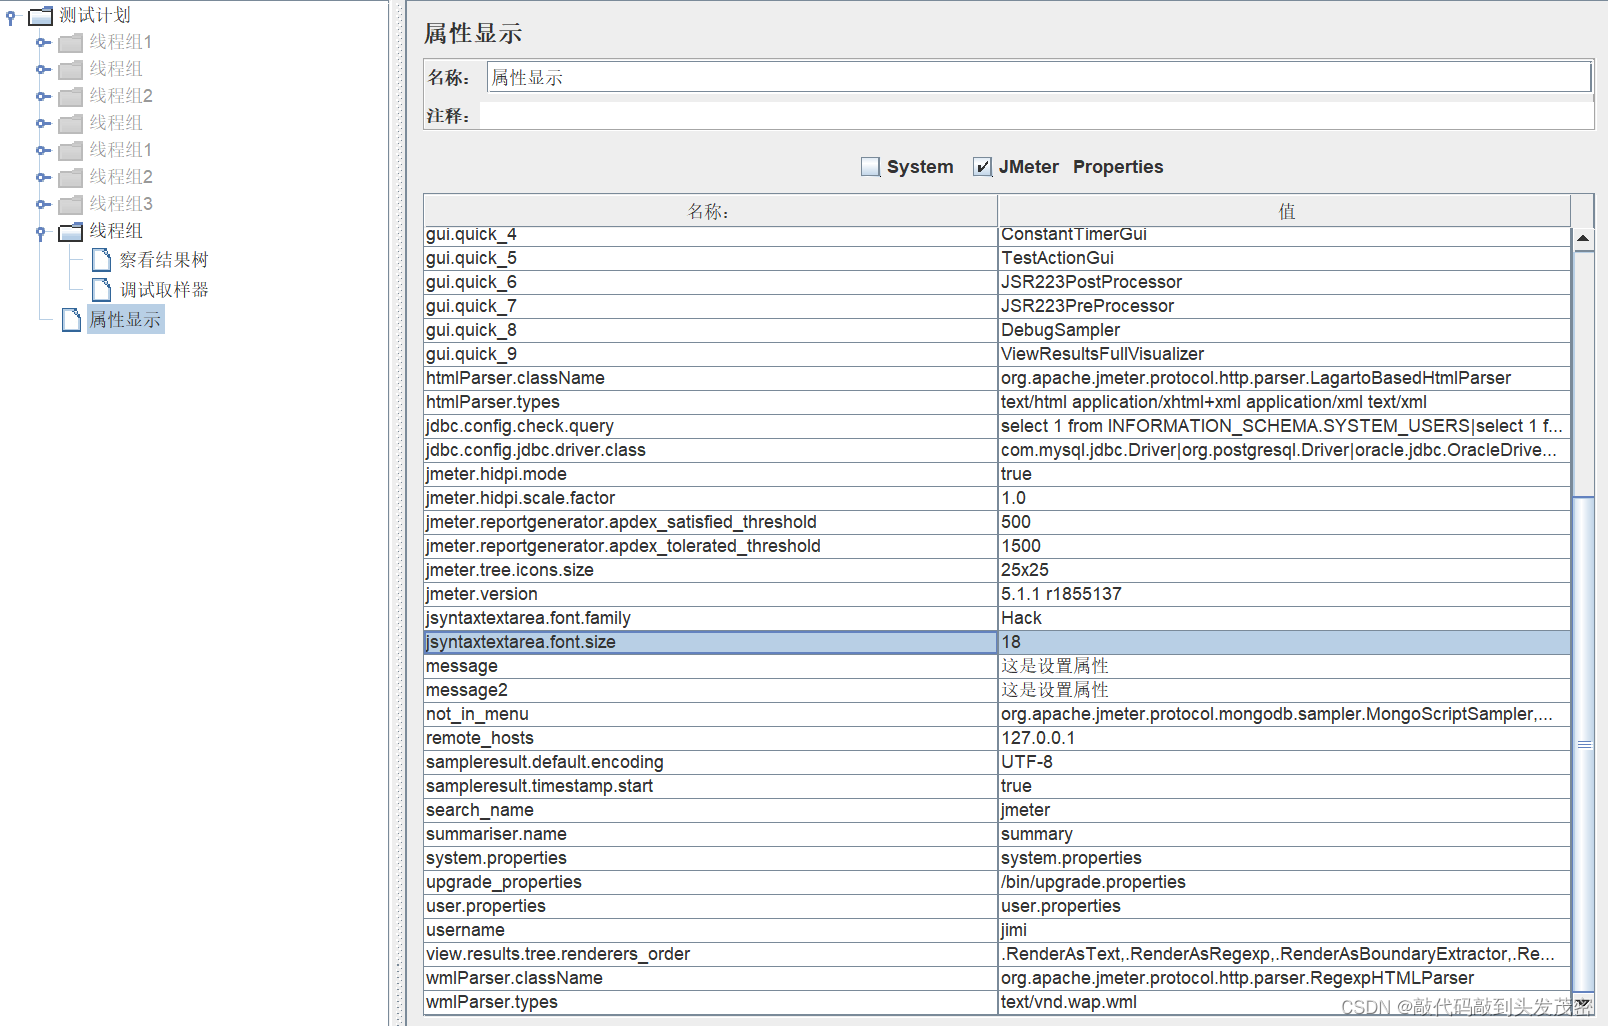This screenshot has width=1608, height=1026.
Task: Click the page icon next to 调试取样器
Action: pyautogui.click(x=101, y=290)
